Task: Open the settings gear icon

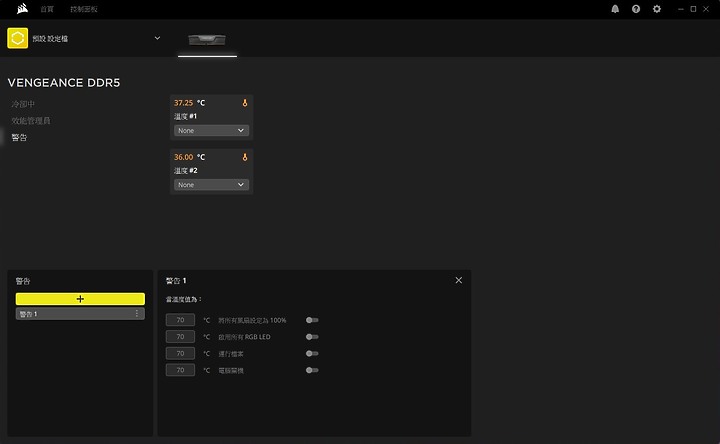Action: pyautogui.click(x=657, y=9)
